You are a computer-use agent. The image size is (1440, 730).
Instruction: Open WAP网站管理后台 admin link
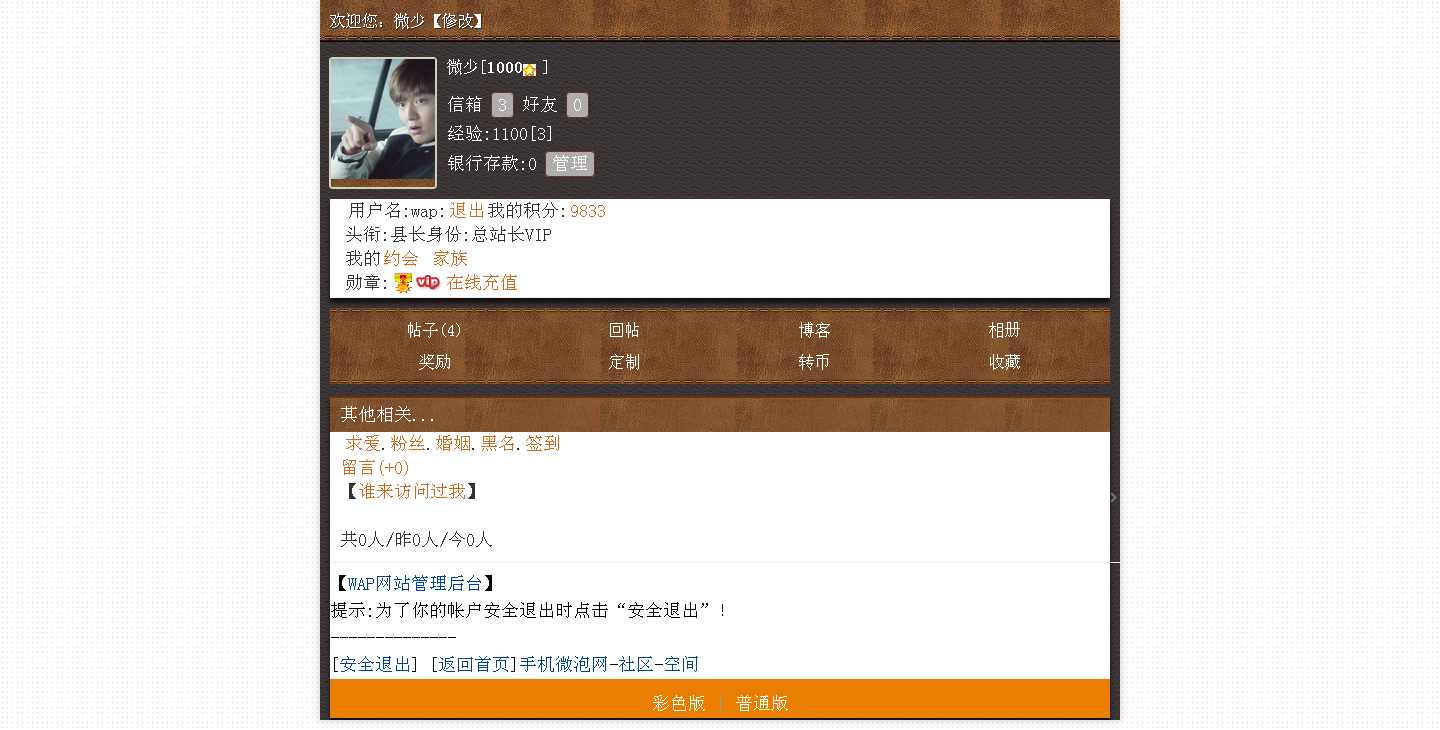click(415, 584)
